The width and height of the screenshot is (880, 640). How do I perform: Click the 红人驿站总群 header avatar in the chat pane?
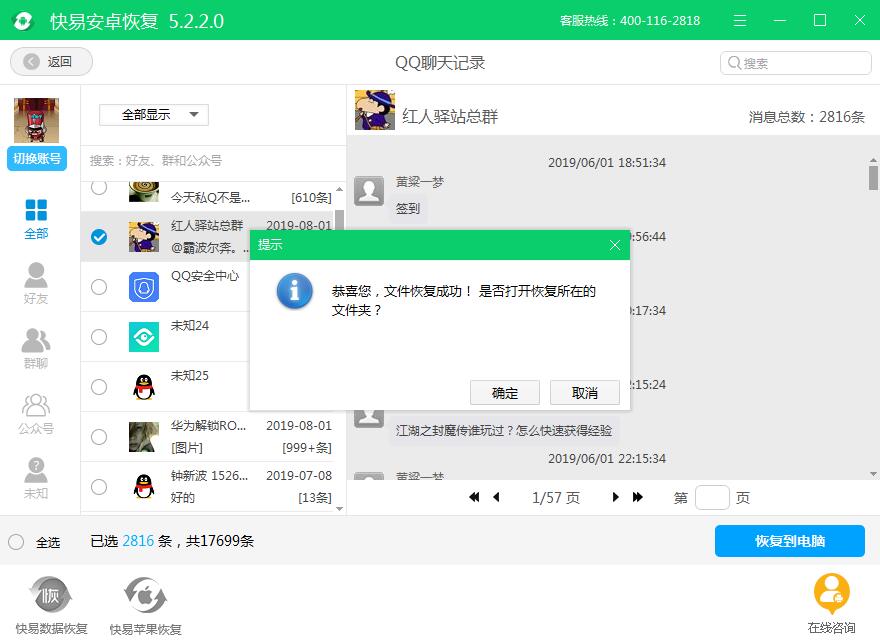click(374, 109)
